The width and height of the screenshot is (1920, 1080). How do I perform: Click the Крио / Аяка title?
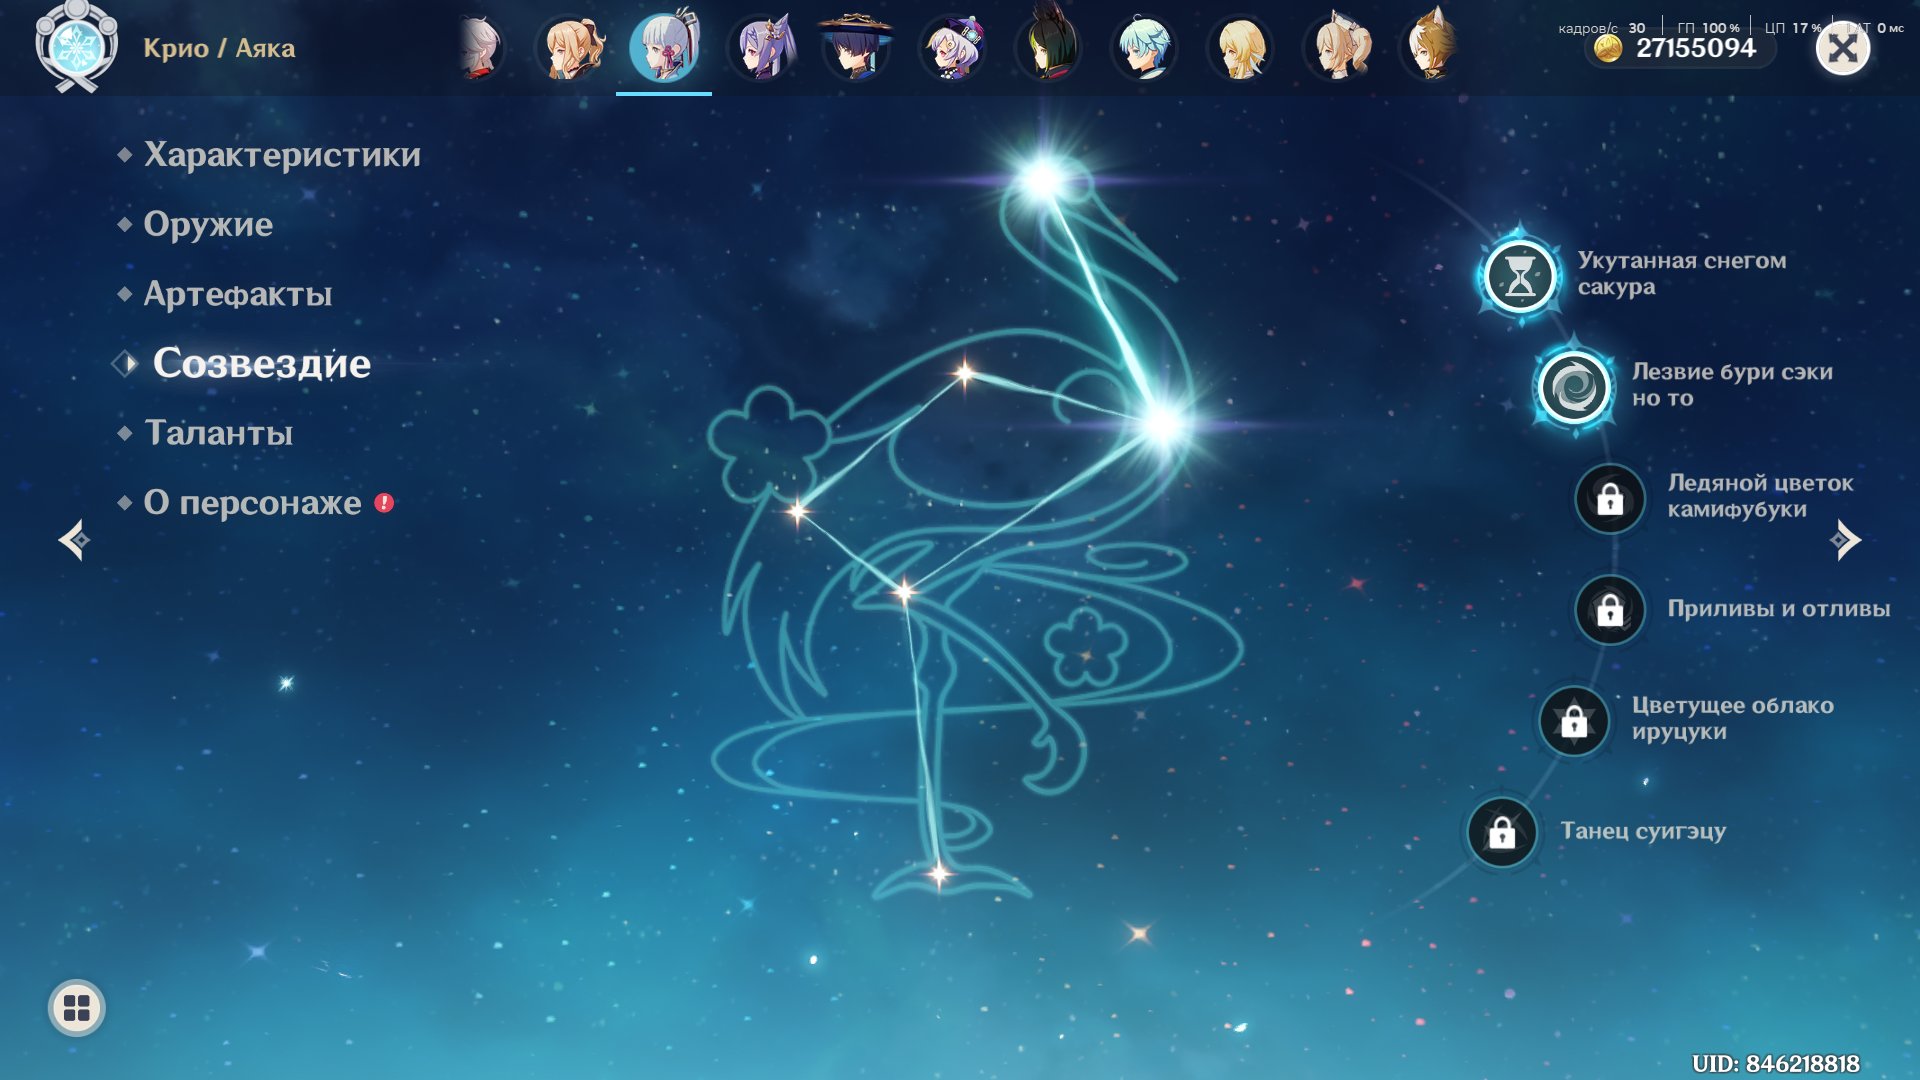(x=219, y=48)
